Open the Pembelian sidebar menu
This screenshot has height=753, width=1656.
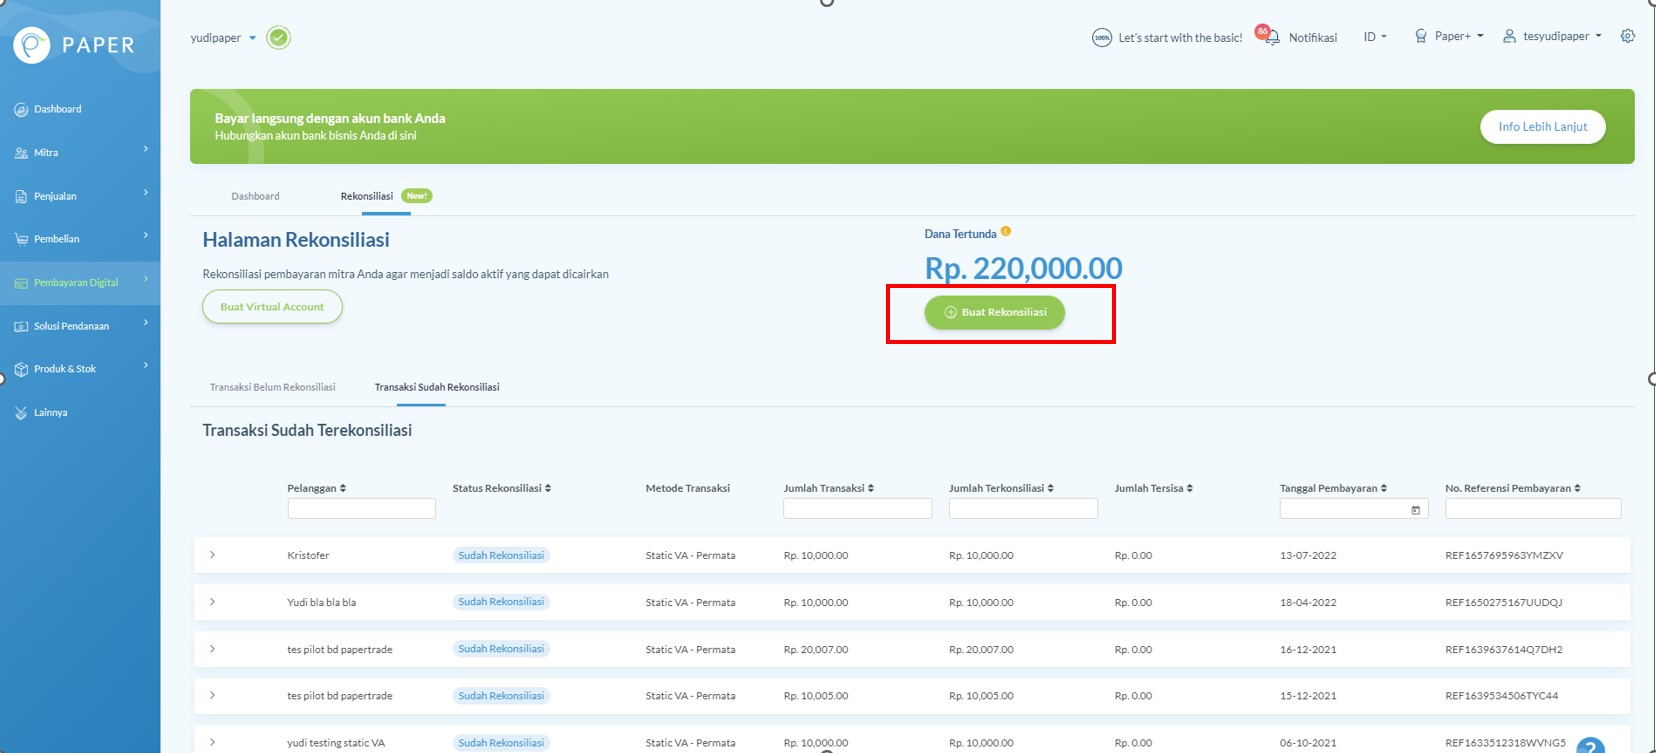(x=56, y=239)
